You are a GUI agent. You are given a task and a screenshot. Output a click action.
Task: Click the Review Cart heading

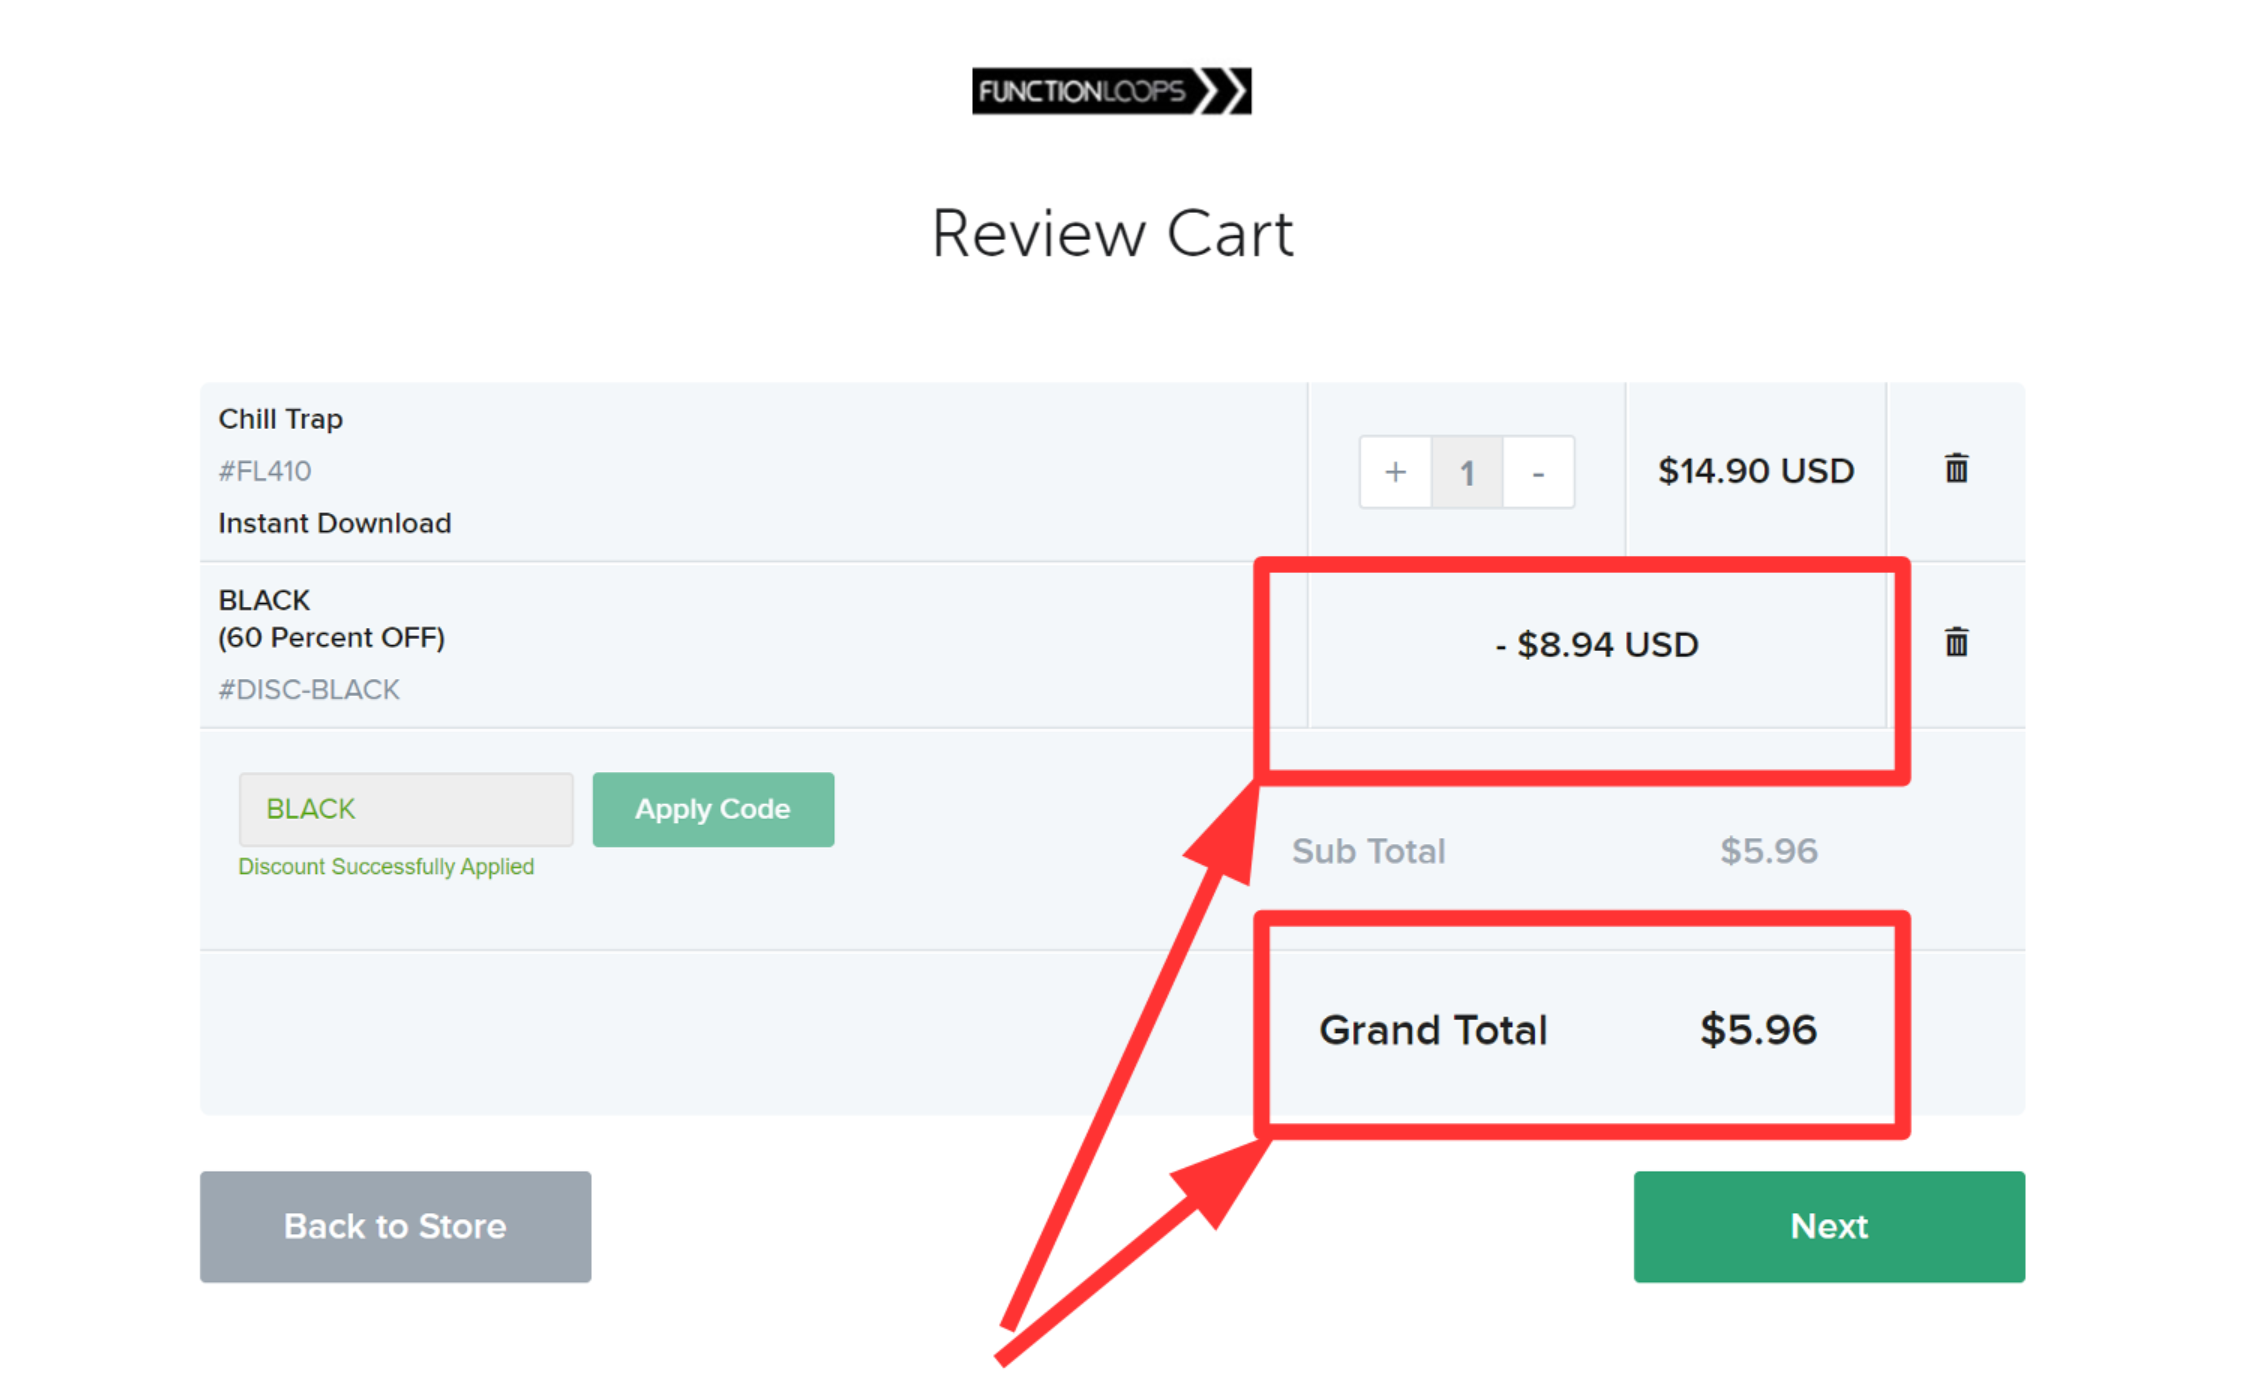1112,234
